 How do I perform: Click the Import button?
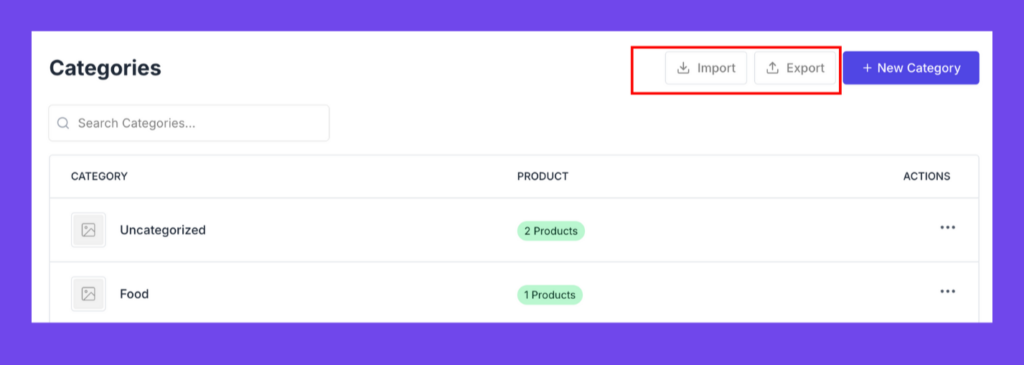706,68
